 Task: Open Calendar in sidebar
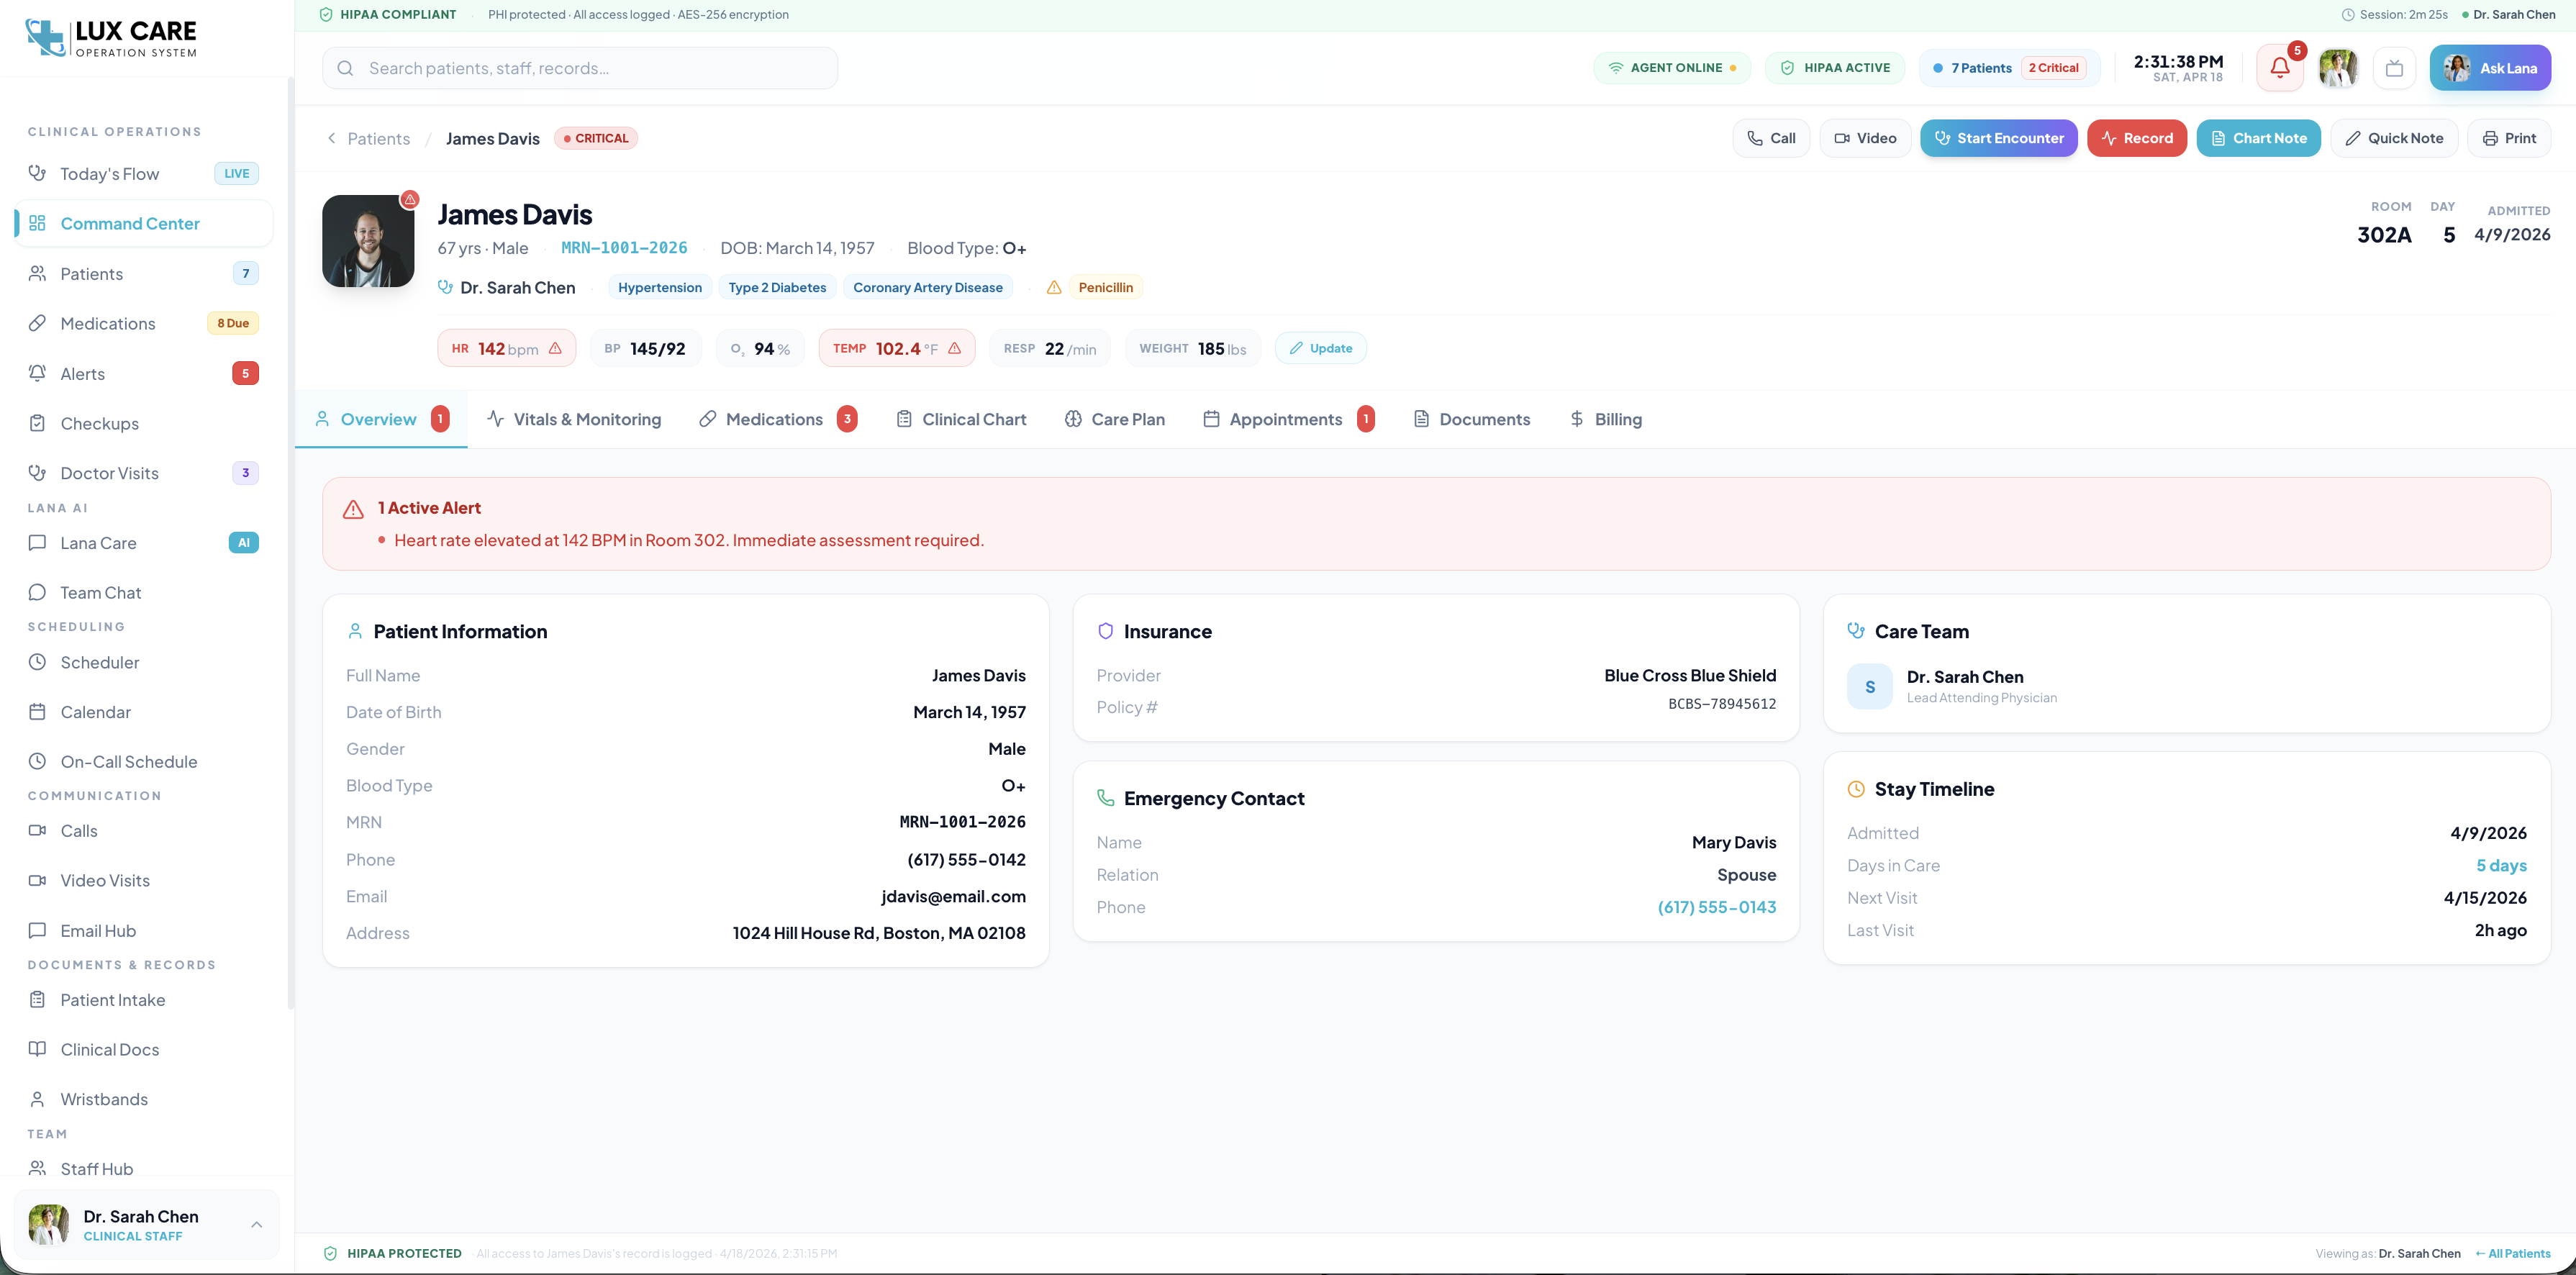(x=144, y=712)
